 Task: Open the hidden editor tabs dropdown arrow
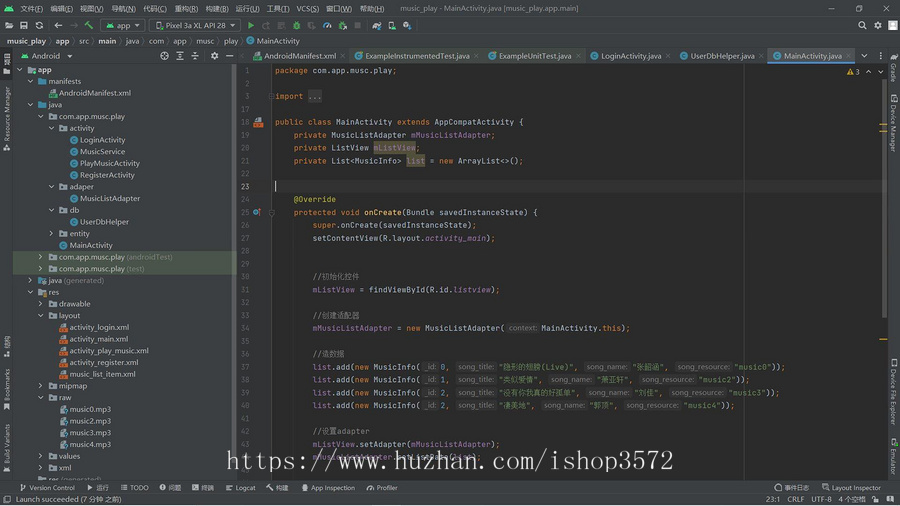[x=864, y=56]
